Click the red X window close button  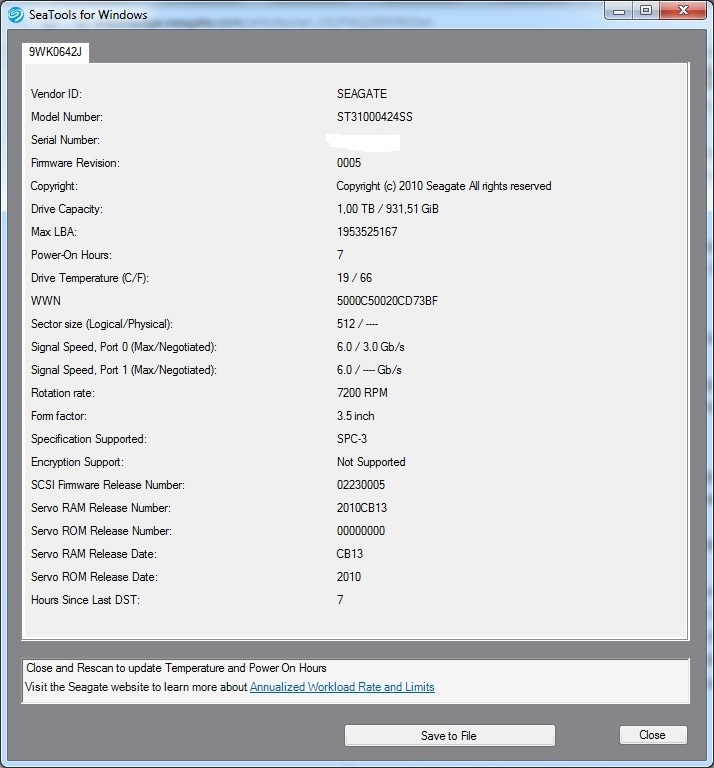point(683,11)
